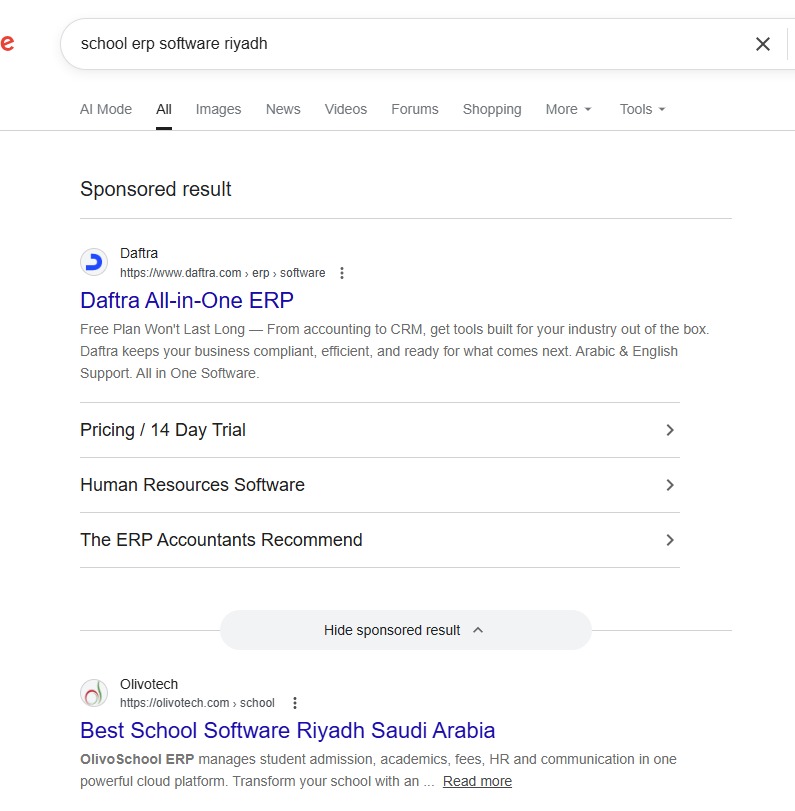Select the All results tab
Screen dimensions: 795x811
[163, 109]
